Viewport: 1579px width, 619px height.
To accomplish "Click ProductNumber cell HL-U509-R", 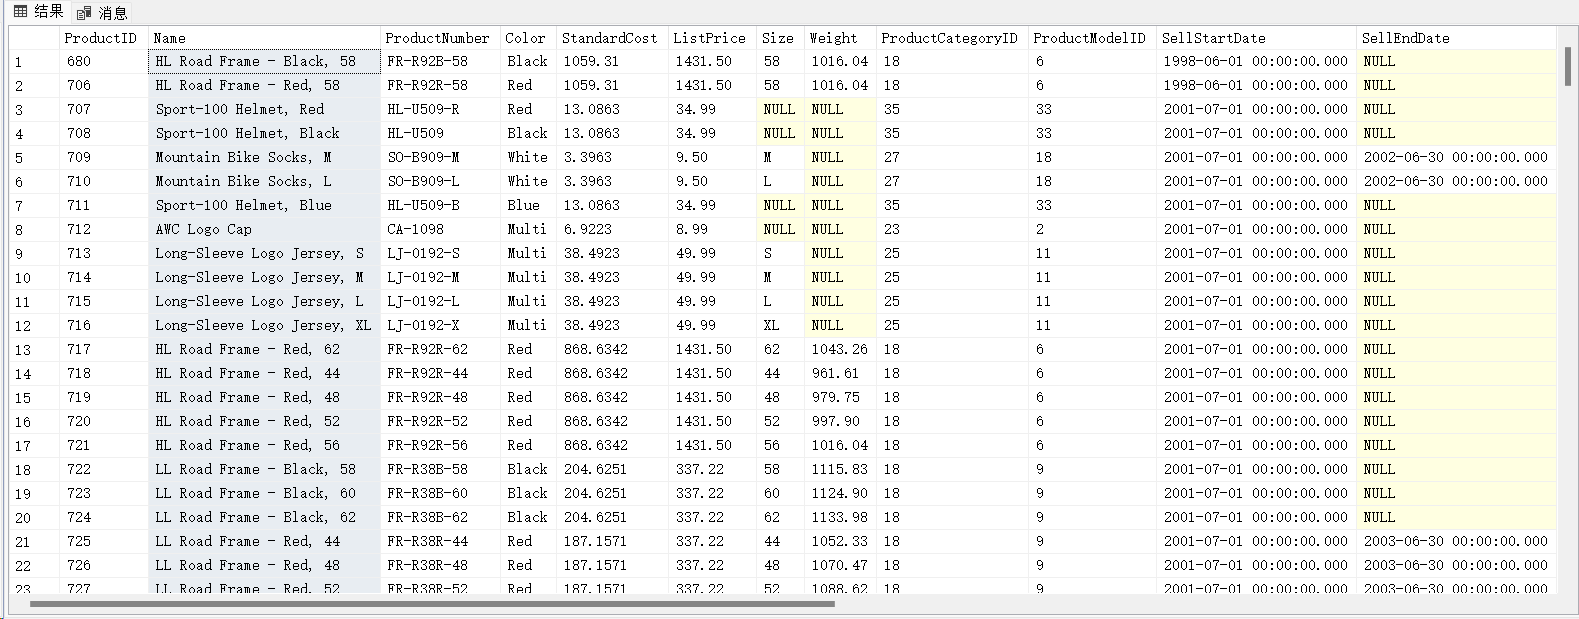I will 440,109.
